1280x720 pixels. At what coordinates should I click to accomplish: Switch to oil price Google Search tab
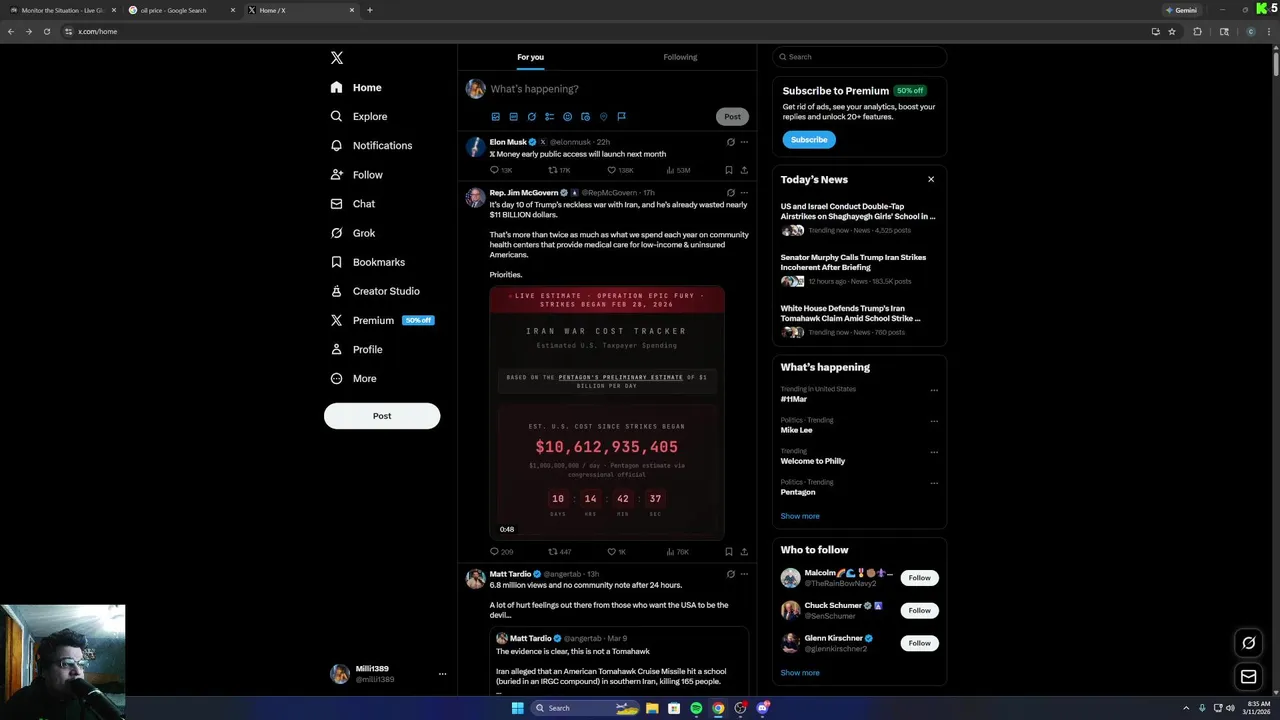[181, 10]
